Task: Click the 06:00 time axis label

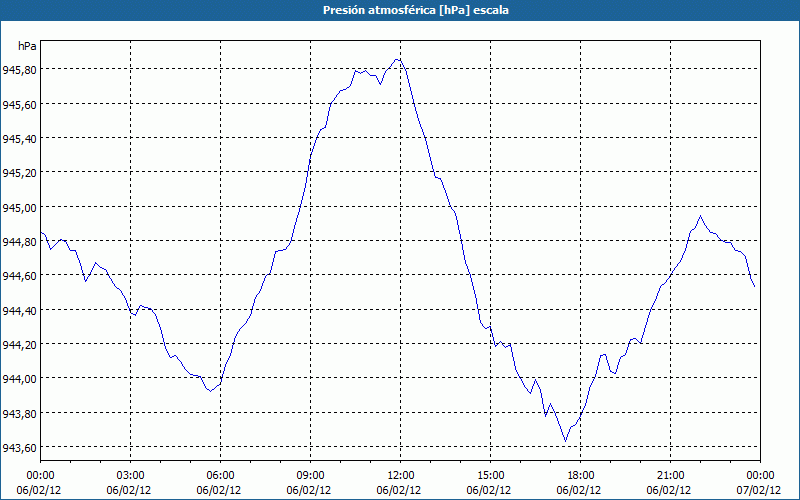Action: (x=220, y=476)
